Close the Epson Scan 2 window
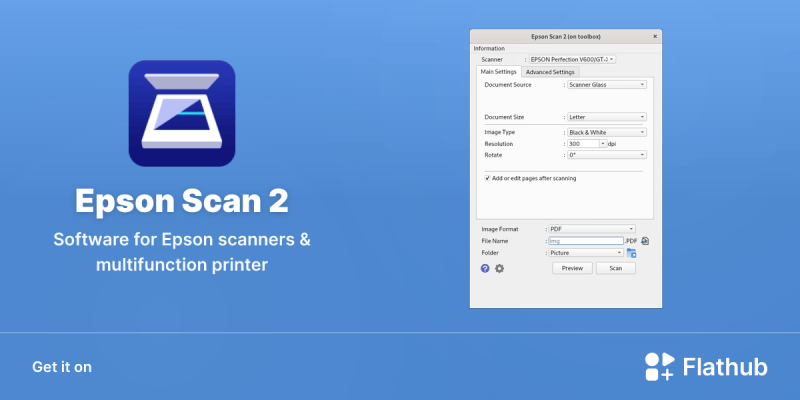Screen dimensions: 800x400 click(x=655, y=36)
